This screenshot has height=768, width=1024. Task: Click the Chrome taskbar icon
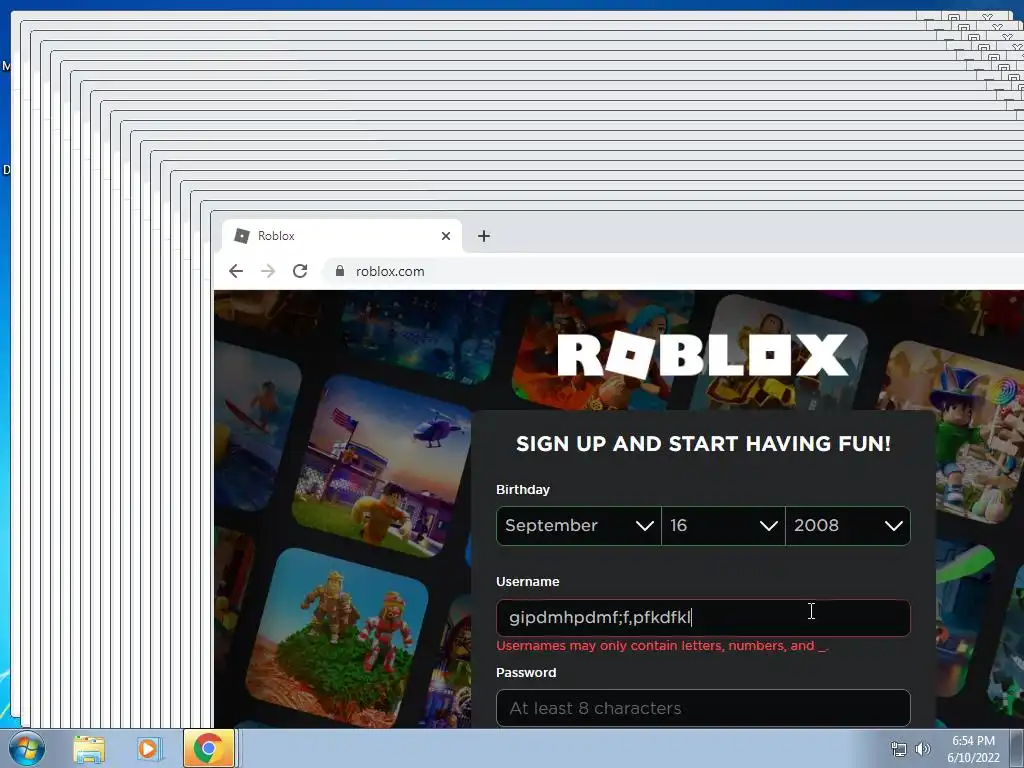209,748
